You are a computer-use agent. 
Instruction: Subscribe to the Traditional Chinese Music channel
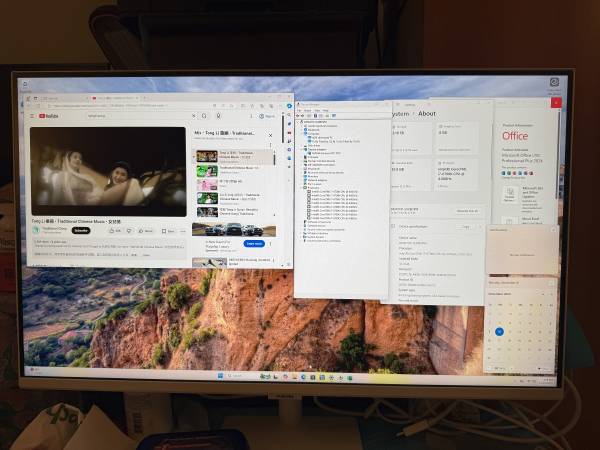click(81, 230)
